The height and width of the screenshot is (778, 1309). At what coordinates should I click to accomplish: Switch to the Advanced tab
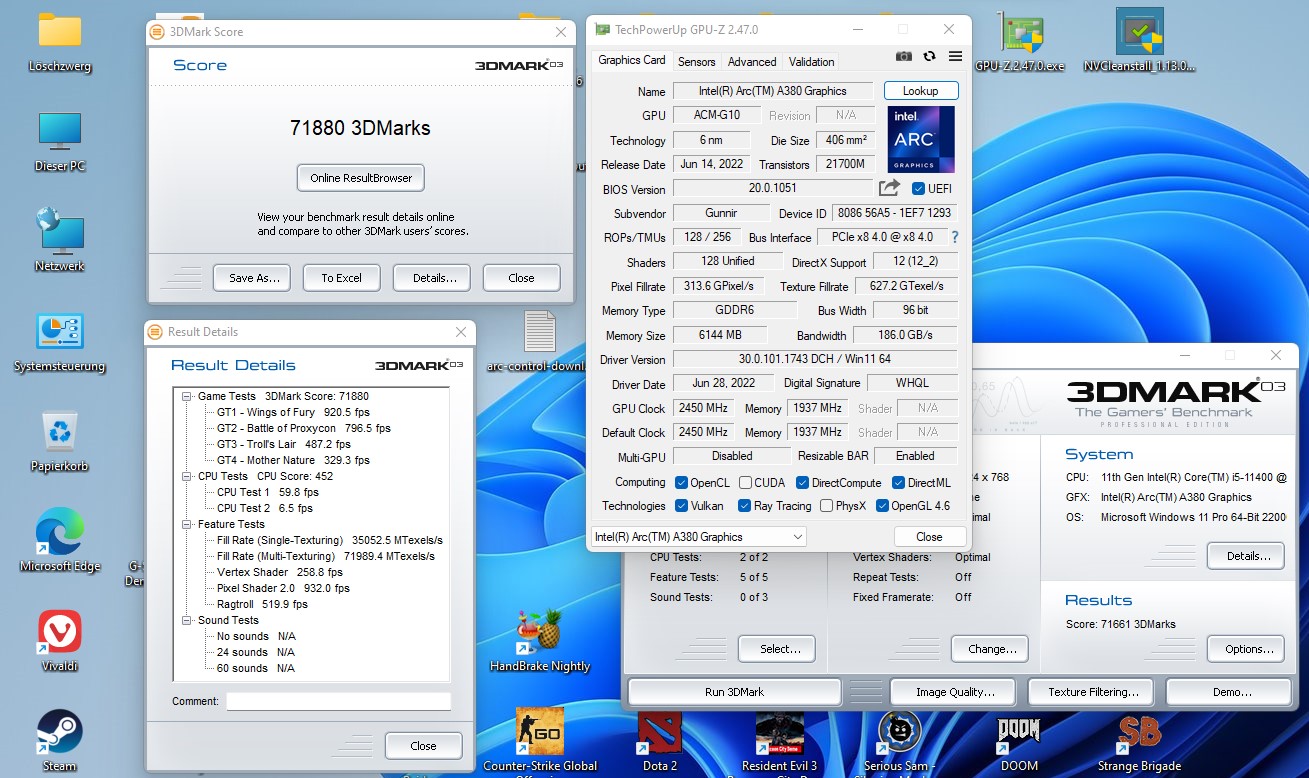752,62
